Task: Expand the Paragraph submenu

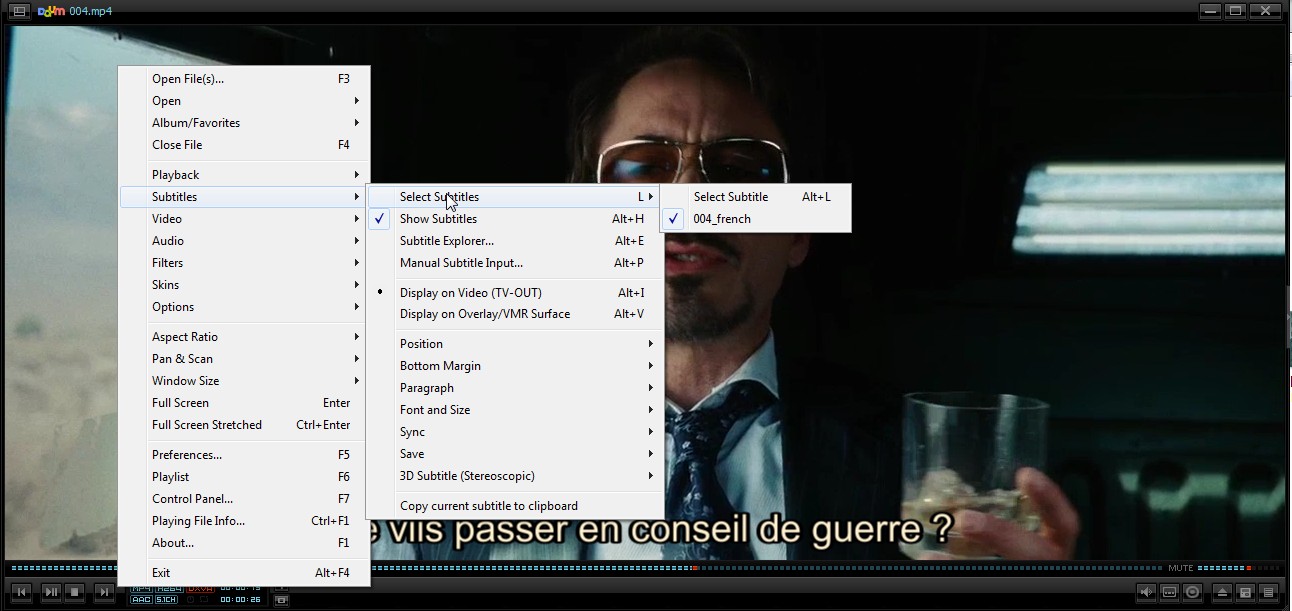Action: (514, 388)
